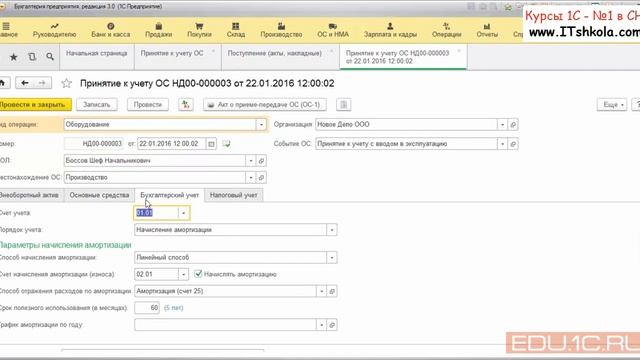Viewport: 640px width, 360px height.
Task: Expand the Вид операции dropdown
Action: [x=261, y=124]
